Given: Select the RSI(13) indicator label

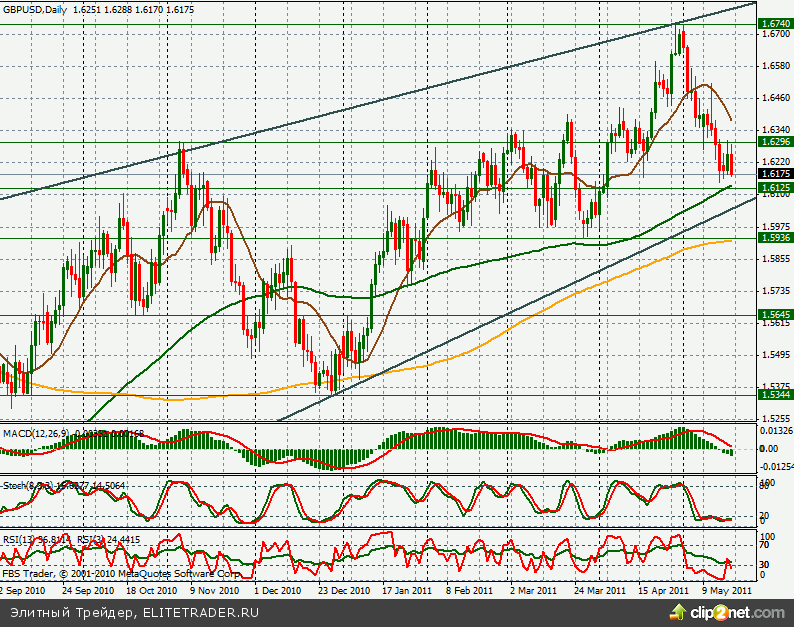Looking at the screenshot, I should [22, 539].
